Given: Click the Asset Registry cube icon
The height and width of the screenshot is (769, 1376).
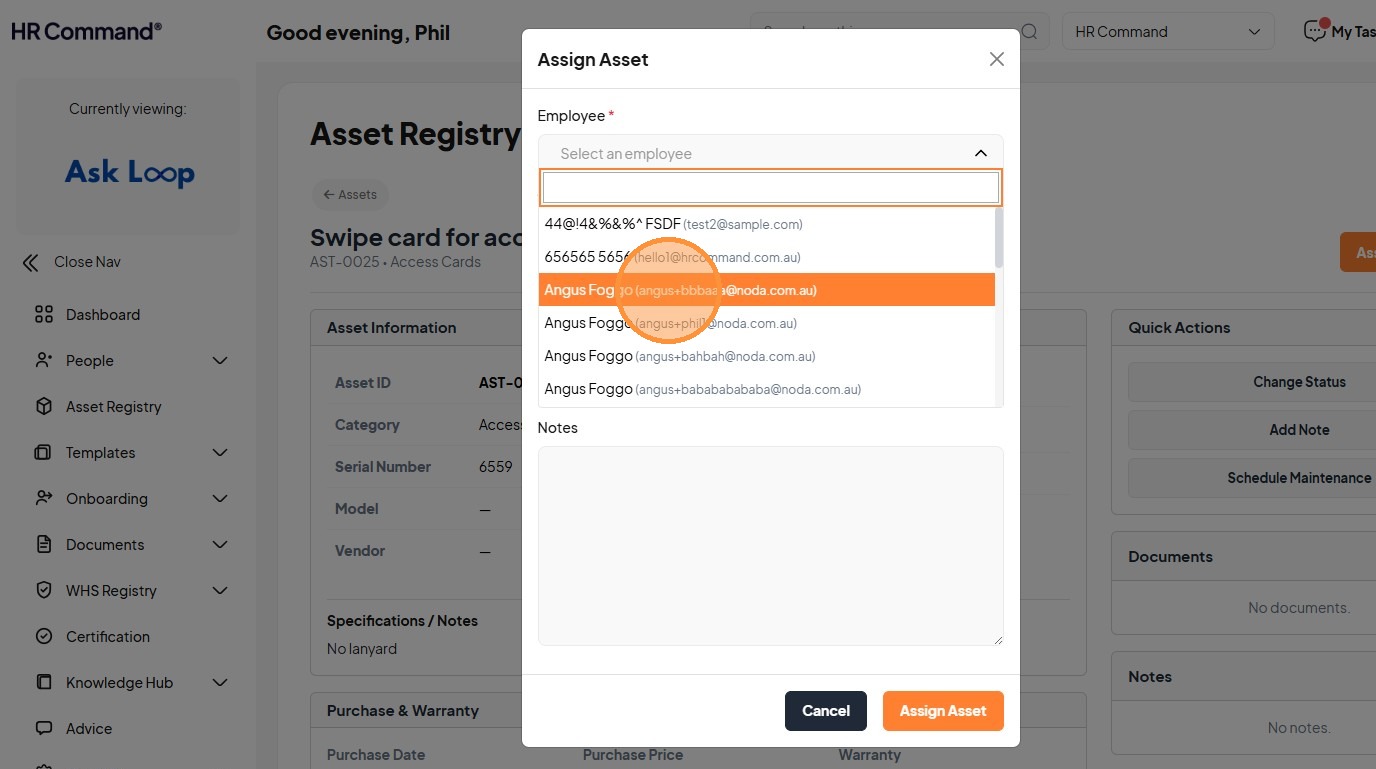Looking at the screenshot, I should 43,407.
